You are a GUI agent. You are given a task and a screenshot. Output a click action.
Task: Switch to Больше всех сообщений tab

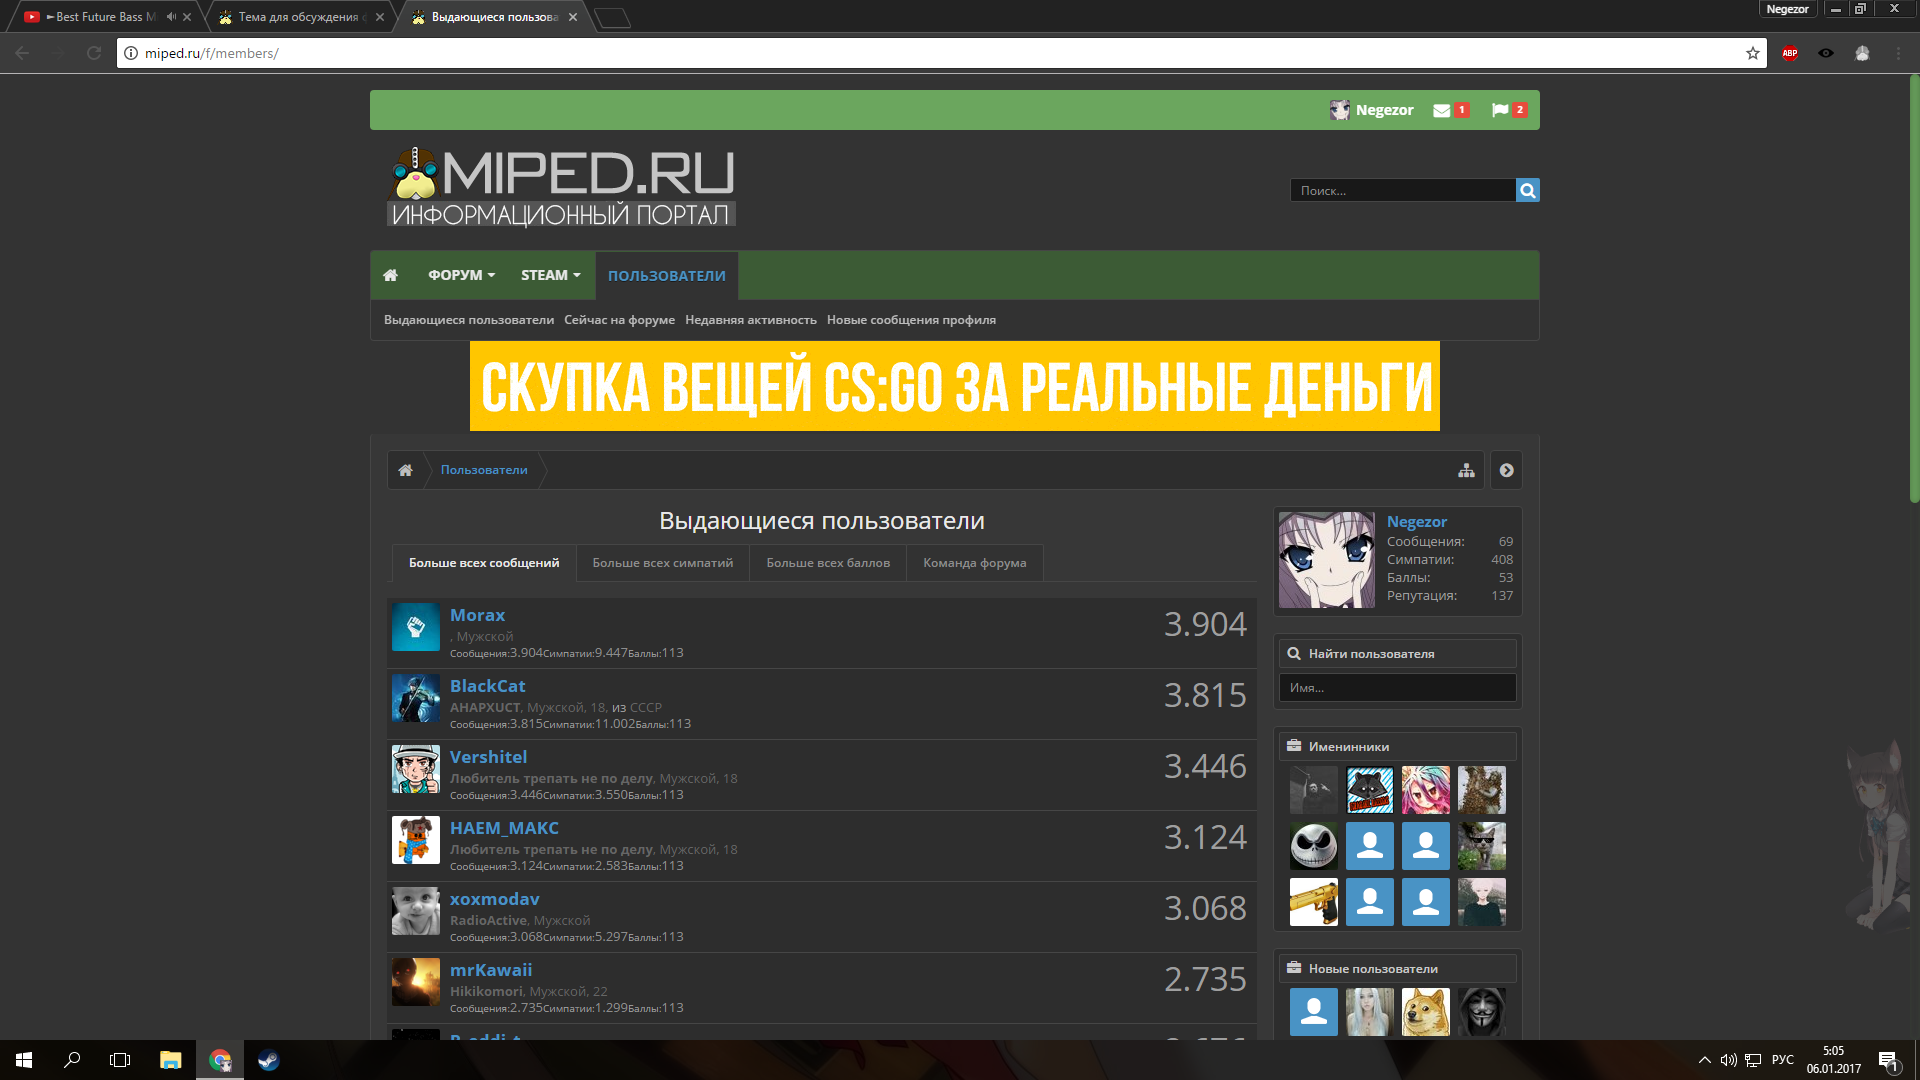(x=484, y=563)
